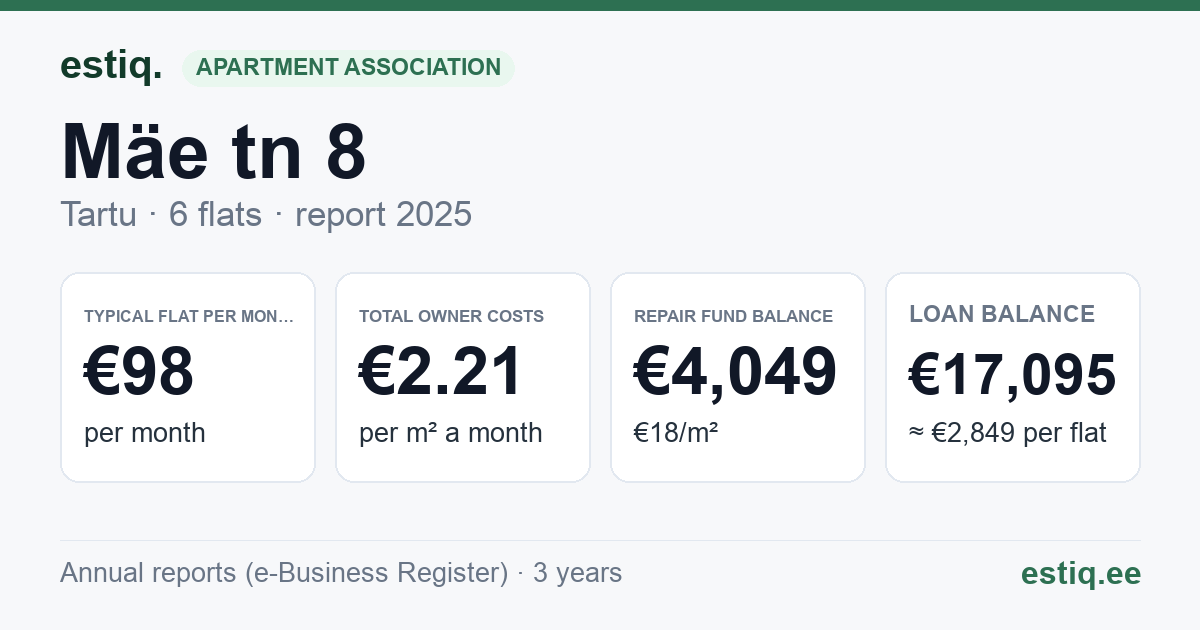
Task: Open the Typical flat per month card label
Action: click(189, 316)
